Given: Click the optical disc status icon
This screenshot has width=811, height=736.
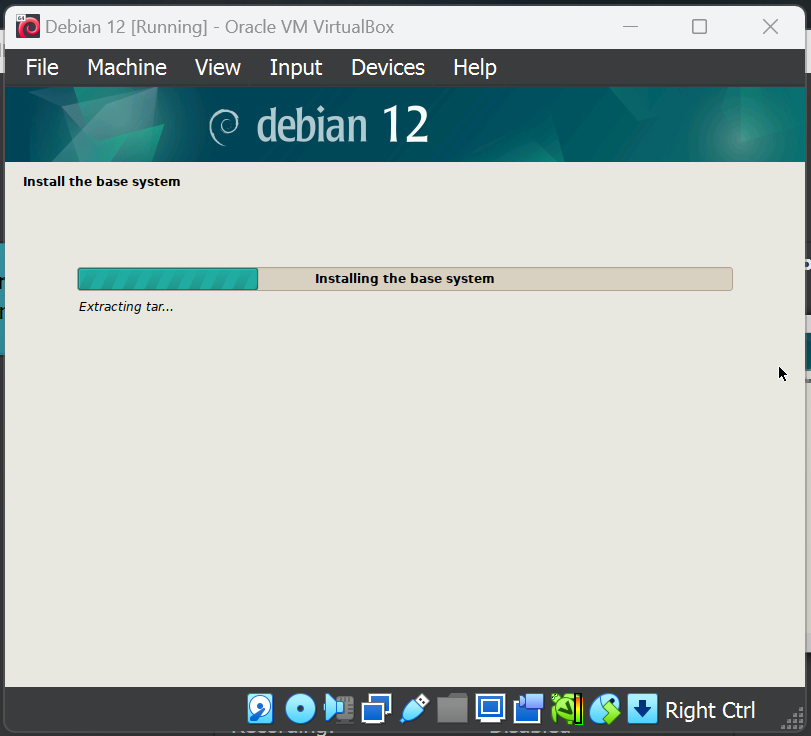Looking at the screenshot, I should tap(300, 708).
